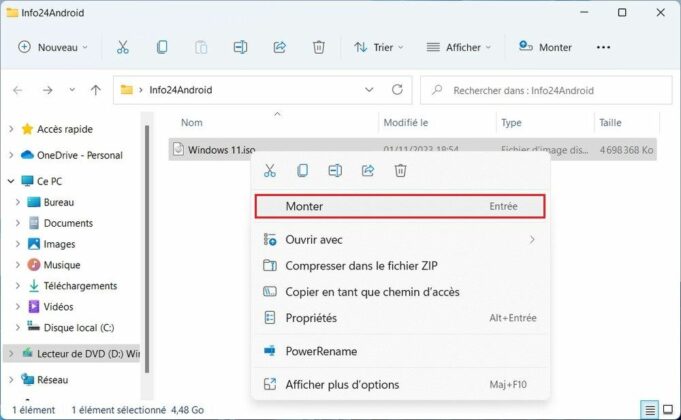Click the Rename icon in the context menu
Image resolution: width=681 pixels, height=420 pixels.
(x=335, y=171)
